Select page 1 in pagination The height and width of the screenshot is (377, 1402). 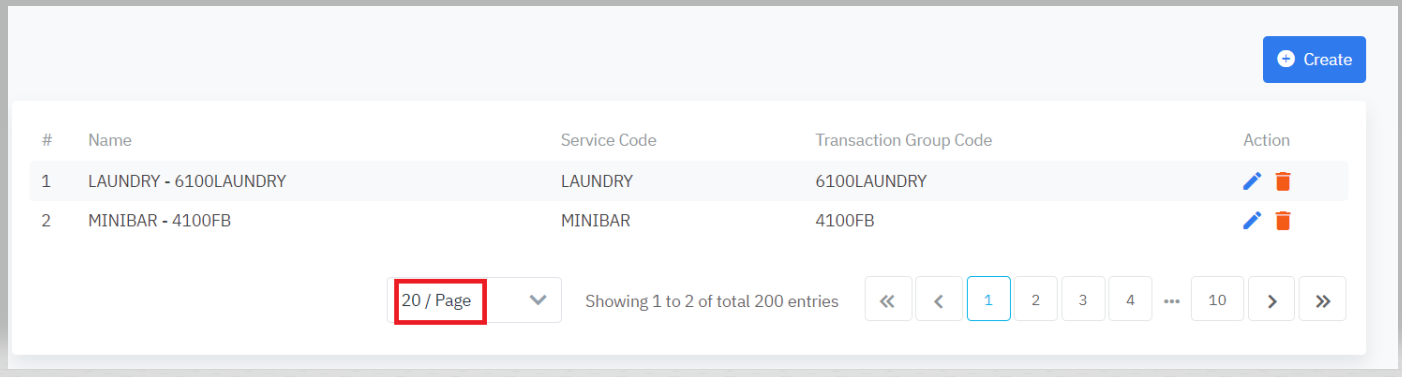coord(989,299)
